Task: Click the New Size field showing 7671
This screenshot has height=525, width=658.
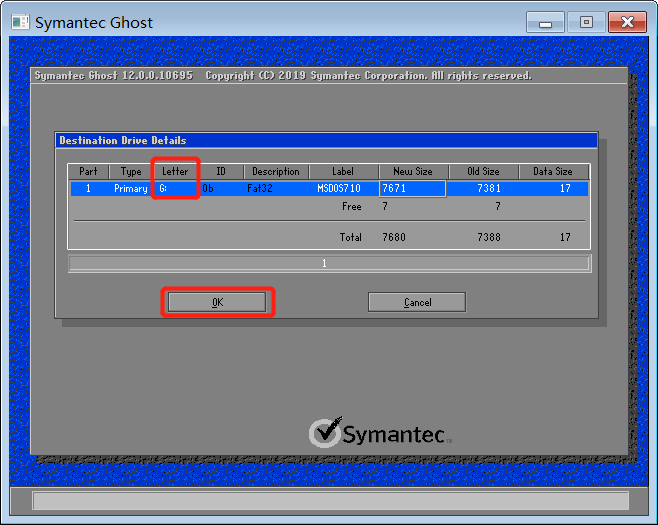Action: 413,188
